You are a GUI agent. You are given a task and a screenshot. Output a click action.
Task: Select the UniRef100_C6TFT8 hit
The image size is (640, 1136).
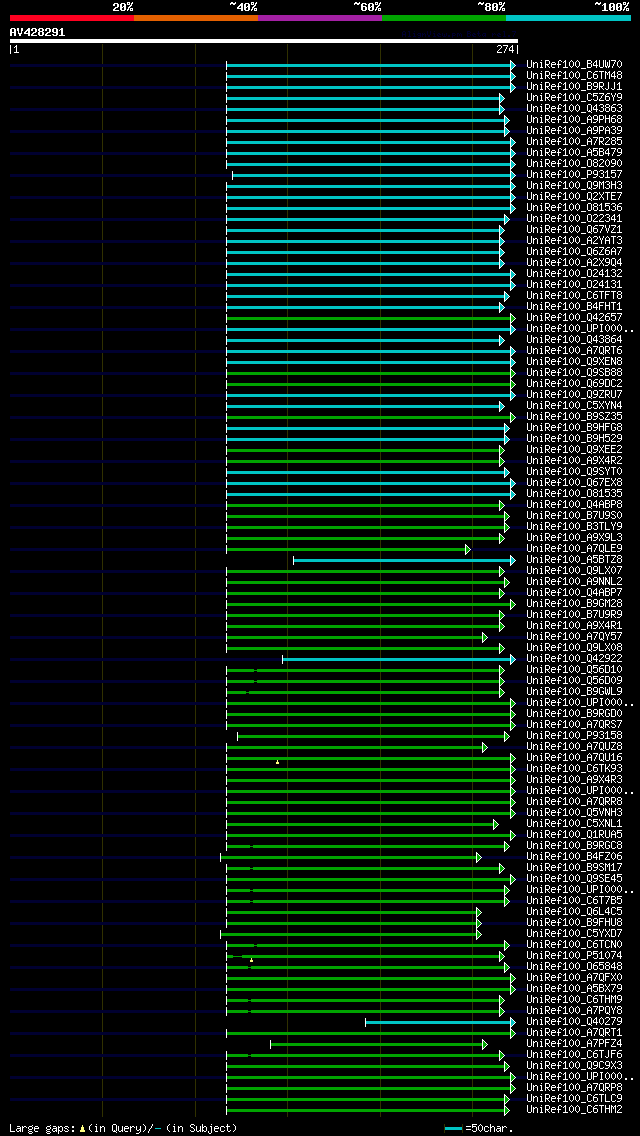click(x=574, y=296)
